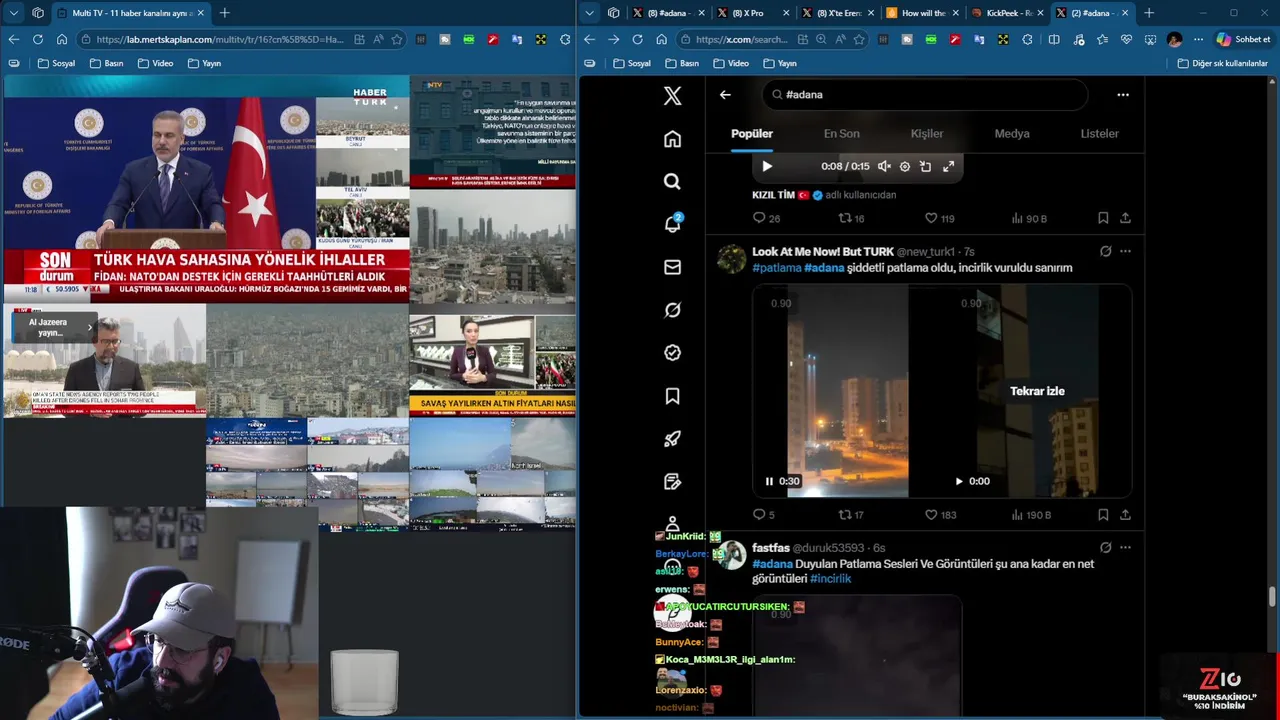This screenshot has height=720, width=1280.
Task: Click Sohbet et Copilot button
Action: (x=1244, y=39)
